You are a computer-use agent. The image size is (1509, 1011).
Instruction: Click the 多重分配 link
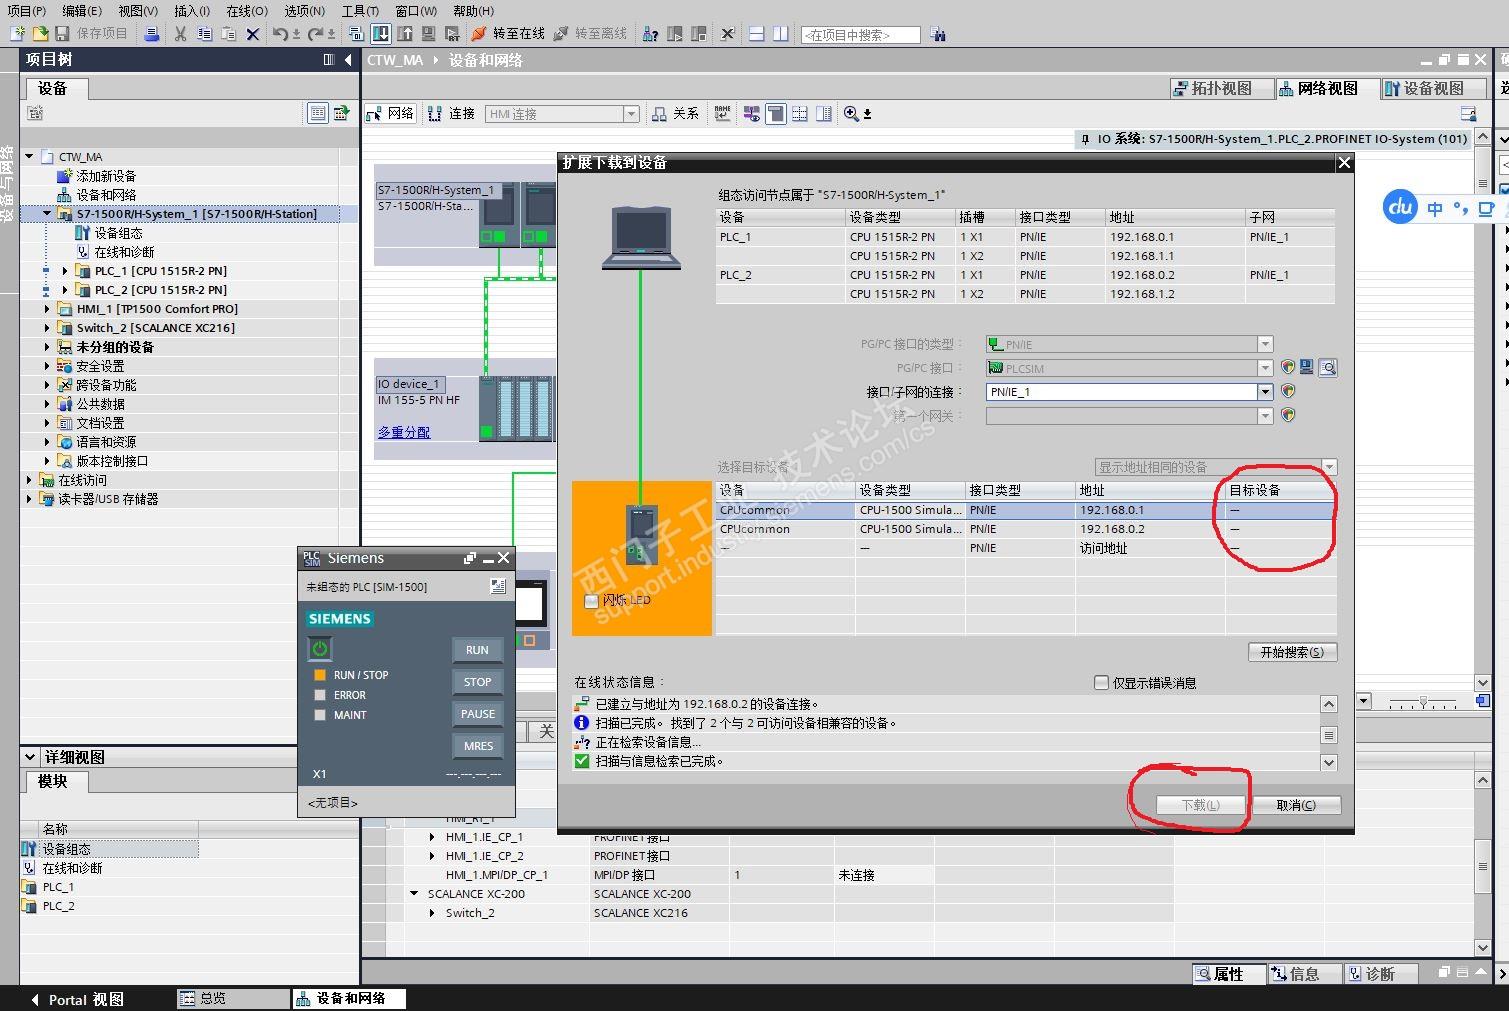tap(404, 432)
